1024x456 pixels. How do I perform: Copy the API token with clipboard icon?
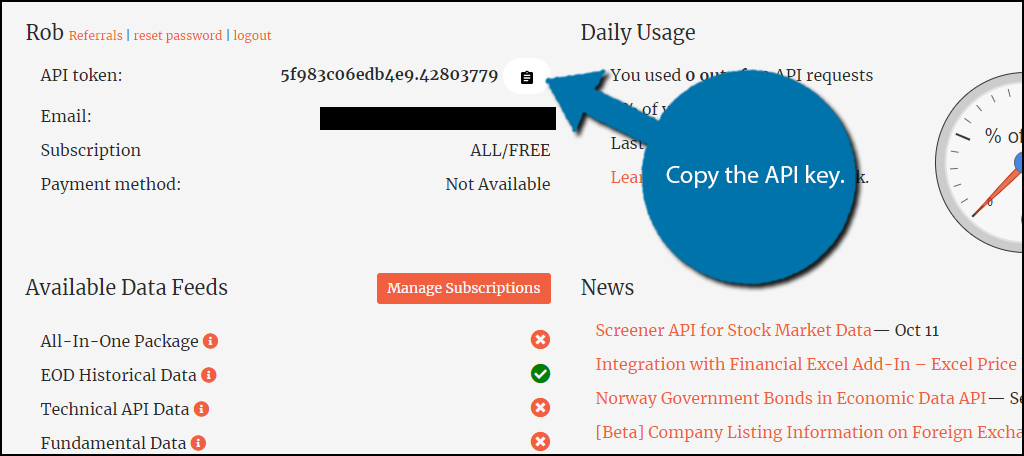point(526,76)
